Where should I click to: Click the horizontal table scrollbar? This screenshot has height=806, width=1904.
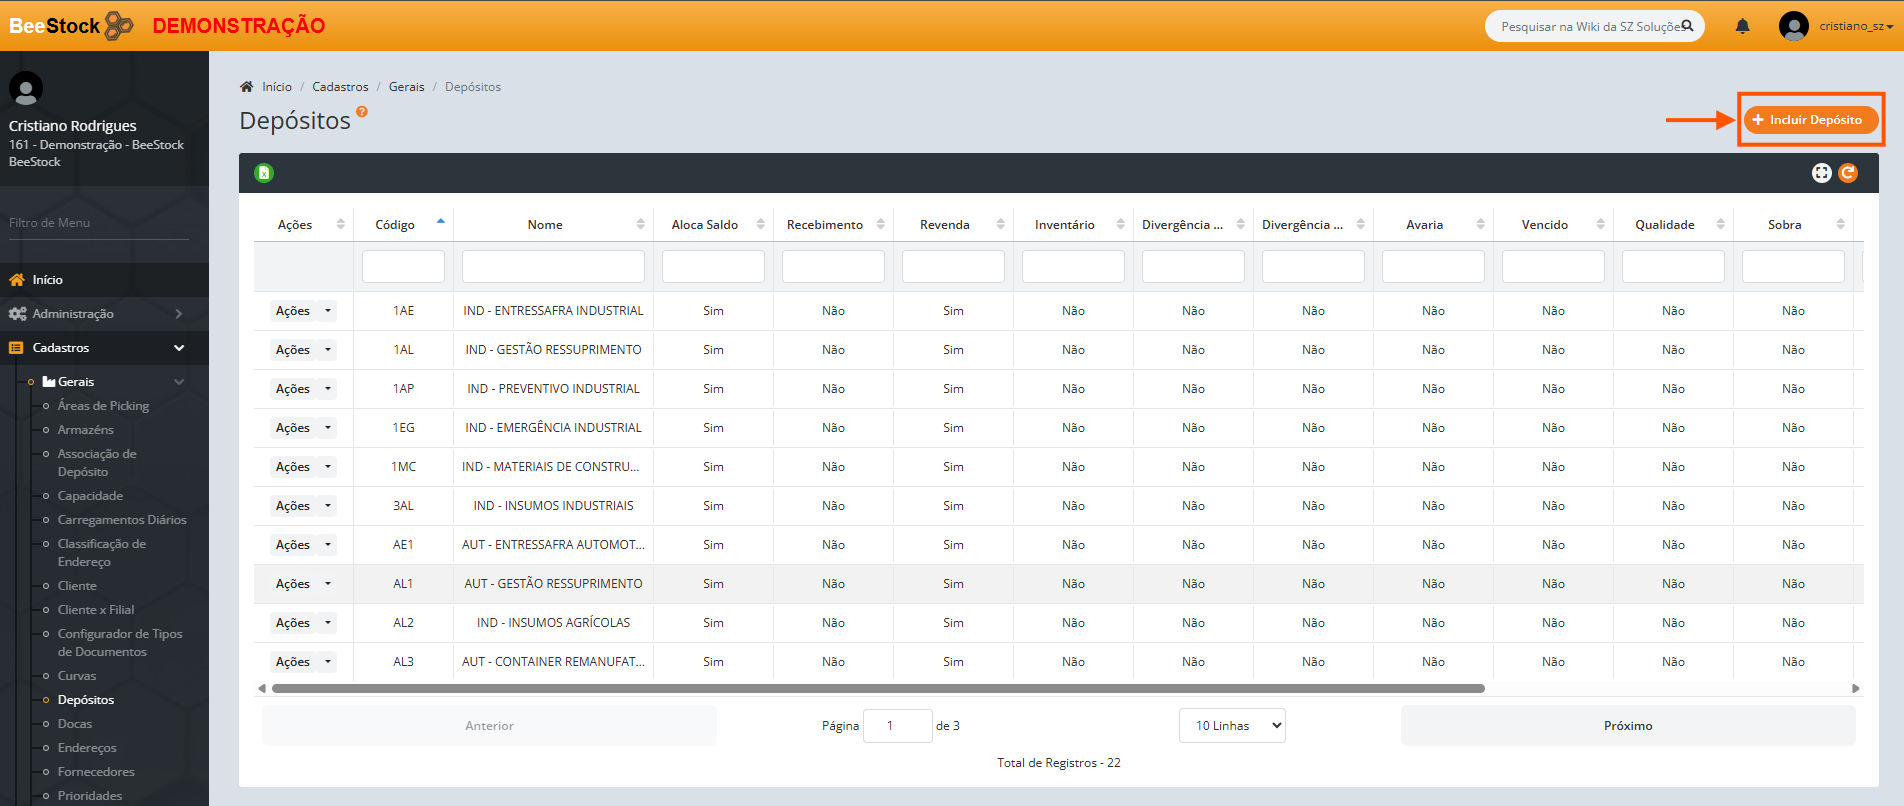pos(877,688)
